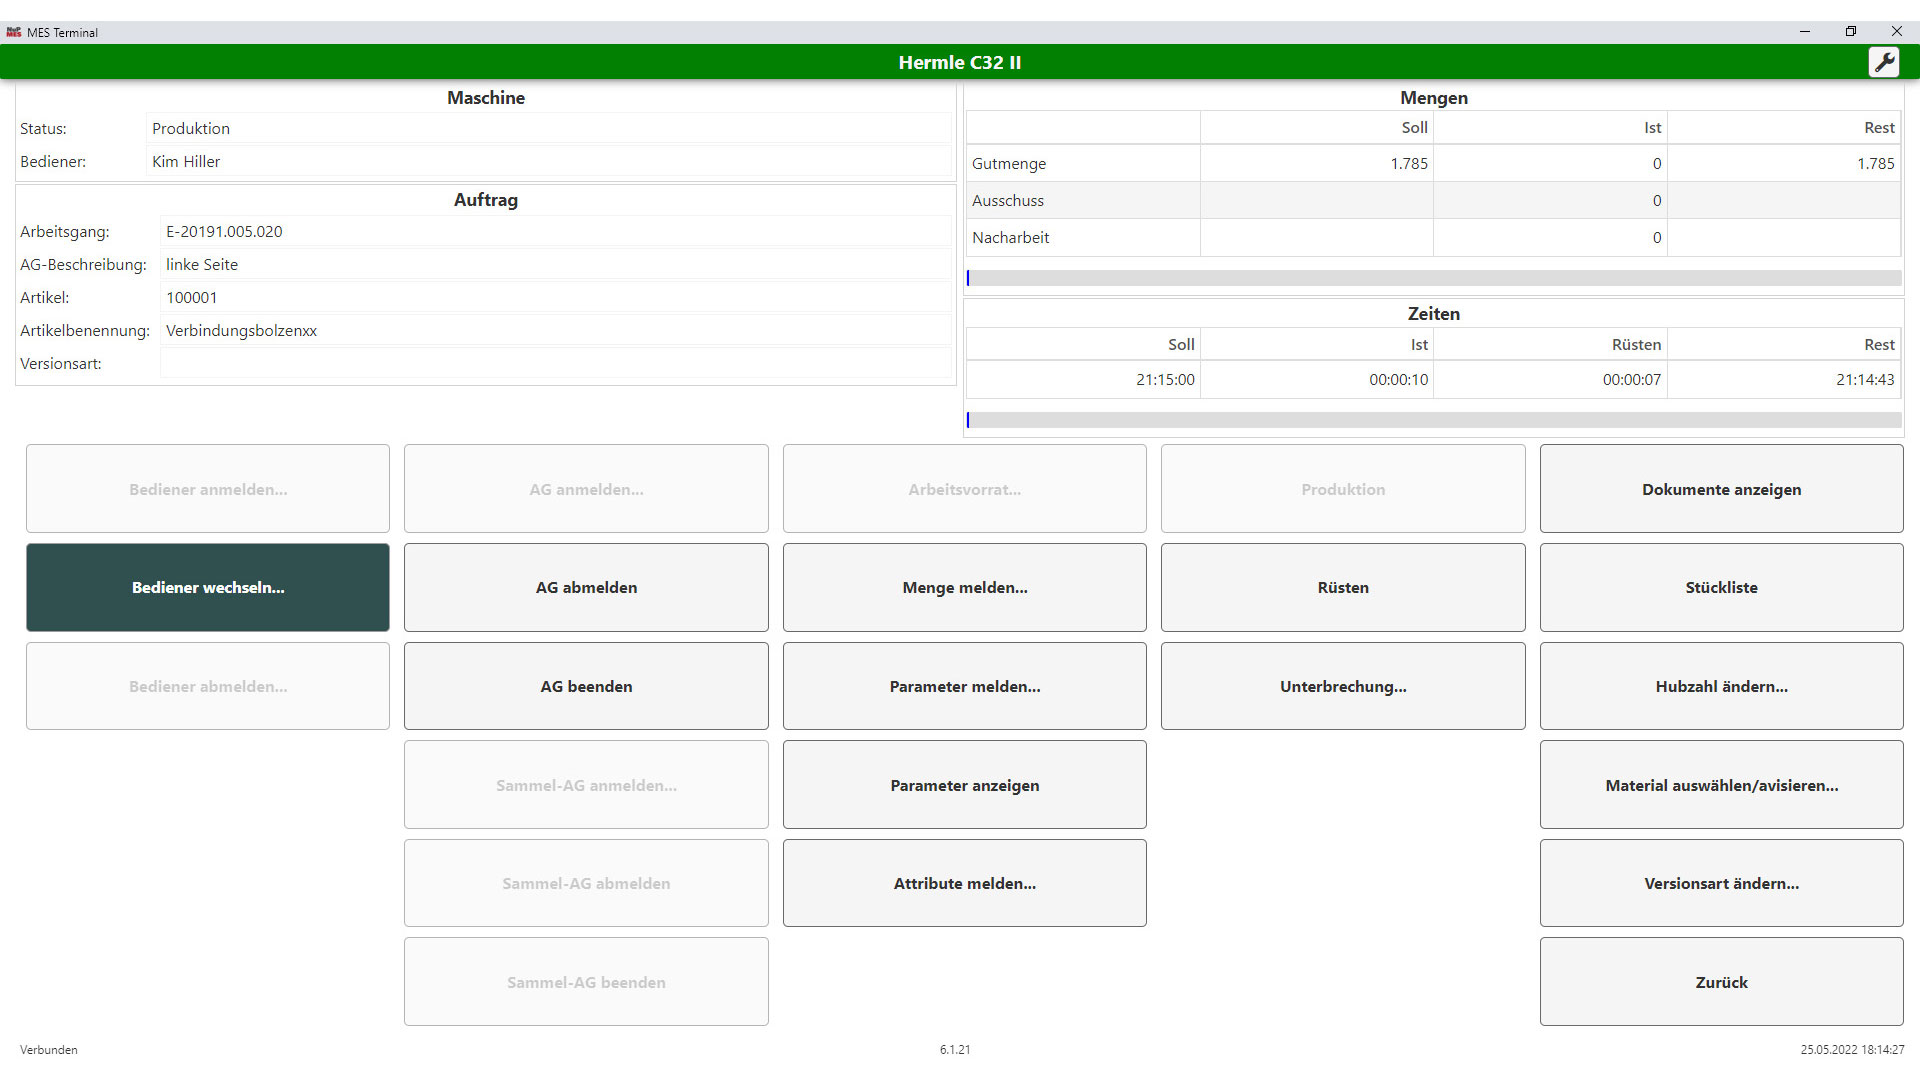Restore down the window
This screenshot has height=1080, width=1920.
[1850, 32]
